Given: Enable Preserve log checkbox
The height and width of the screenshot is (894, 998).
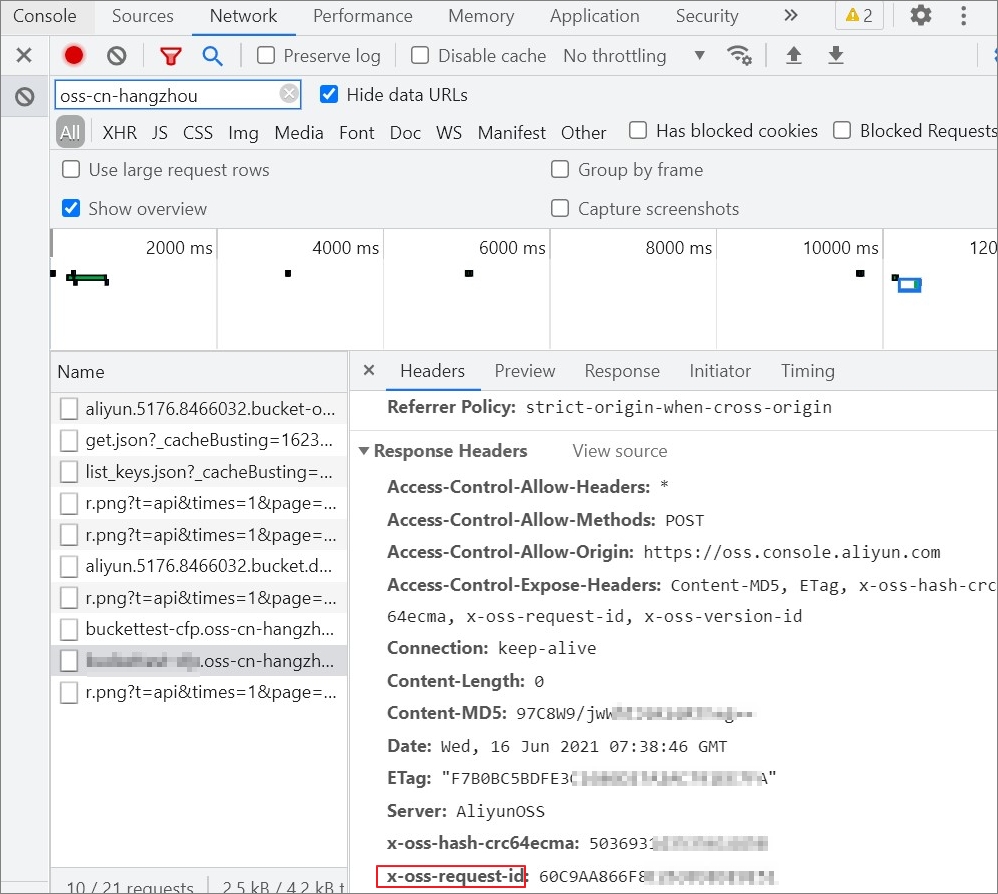Looking at the screenshot, I should point(265,55).
